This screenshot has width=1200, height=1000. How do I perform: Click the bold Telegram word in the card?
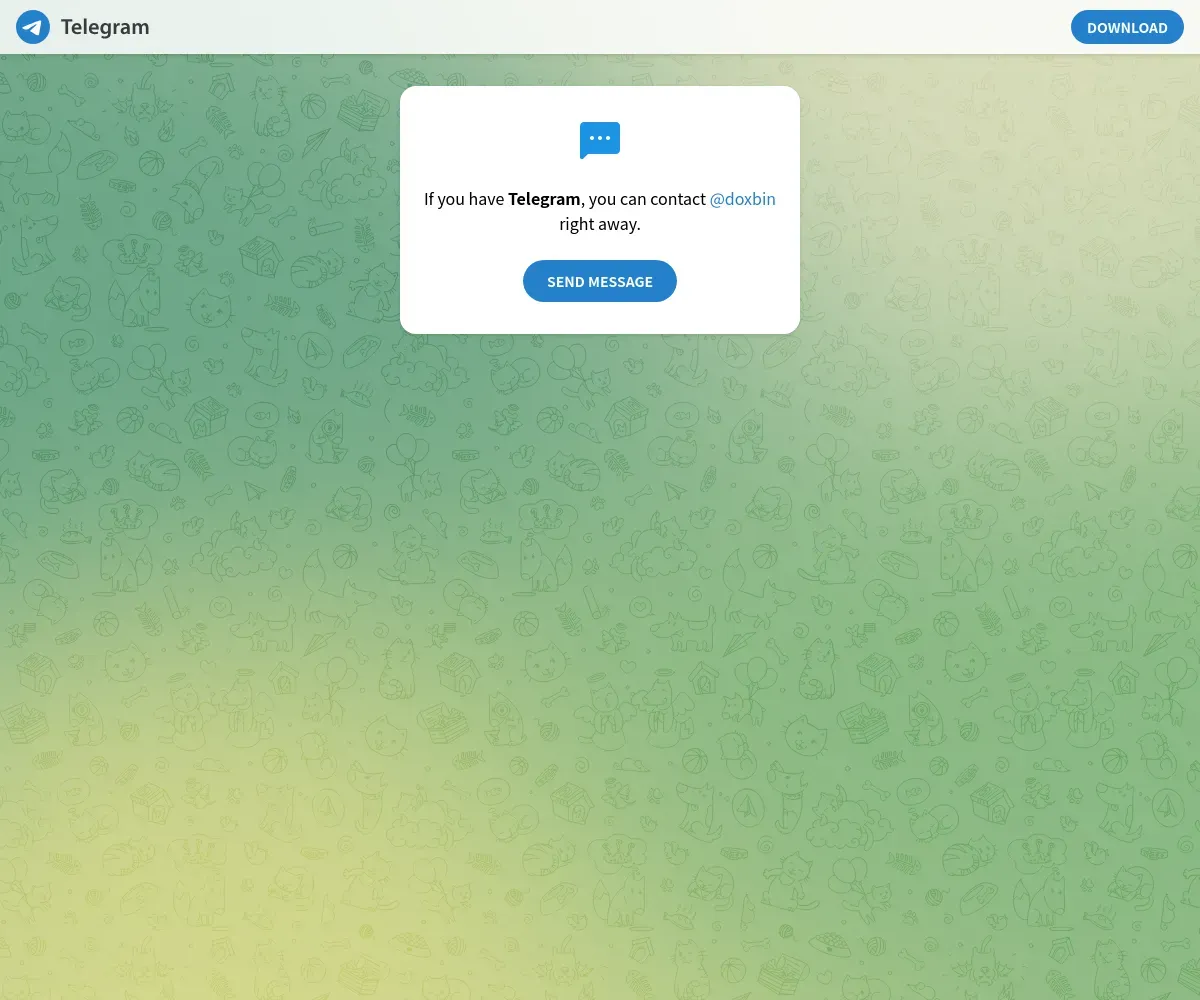(x=544, y=199)
